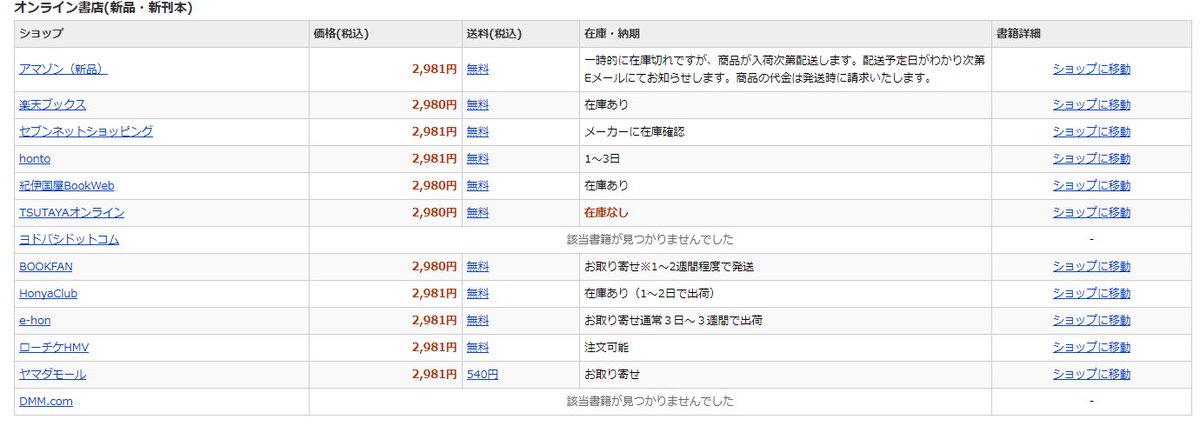Click 無料 shipping link in TSUTAYAオンライン row

478,212
